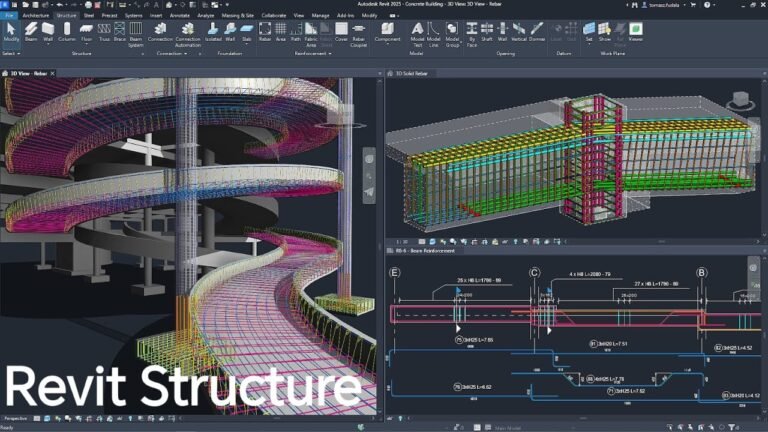This screenshot has height=432, width=768.
Task: Select the Modify tool
Action: 11,32
